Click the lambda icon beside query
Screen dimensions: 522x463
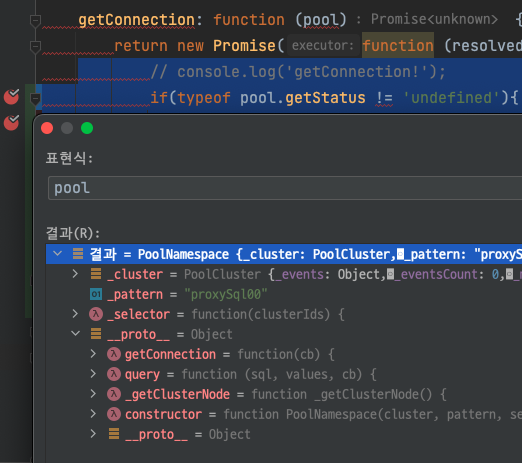click(114, 374)
